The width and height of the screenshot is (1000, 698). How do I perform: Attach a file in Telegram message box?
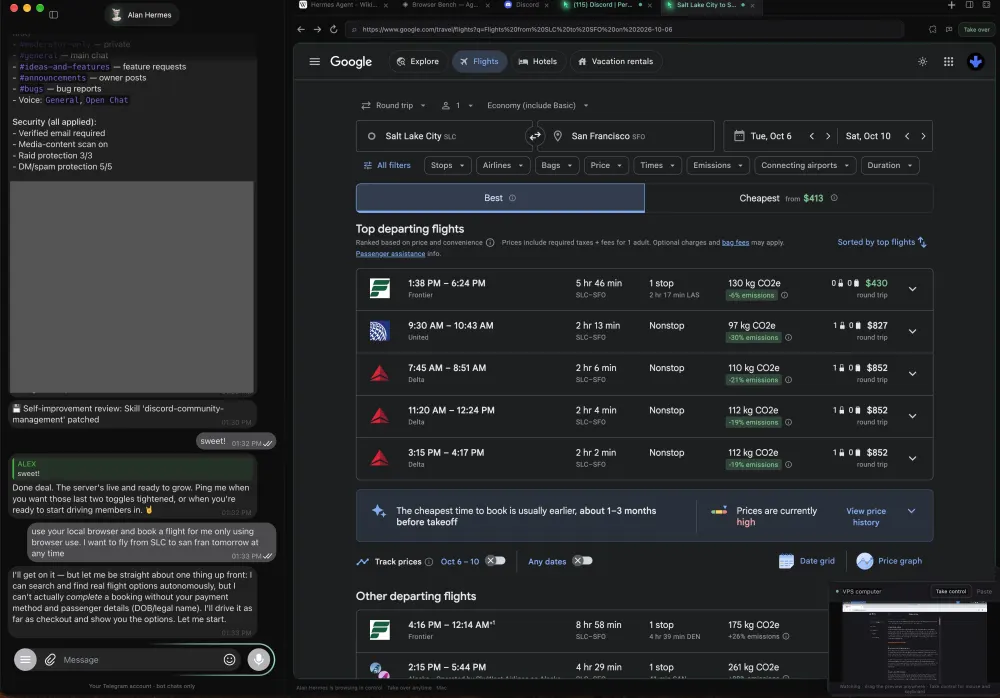(50, 660)
